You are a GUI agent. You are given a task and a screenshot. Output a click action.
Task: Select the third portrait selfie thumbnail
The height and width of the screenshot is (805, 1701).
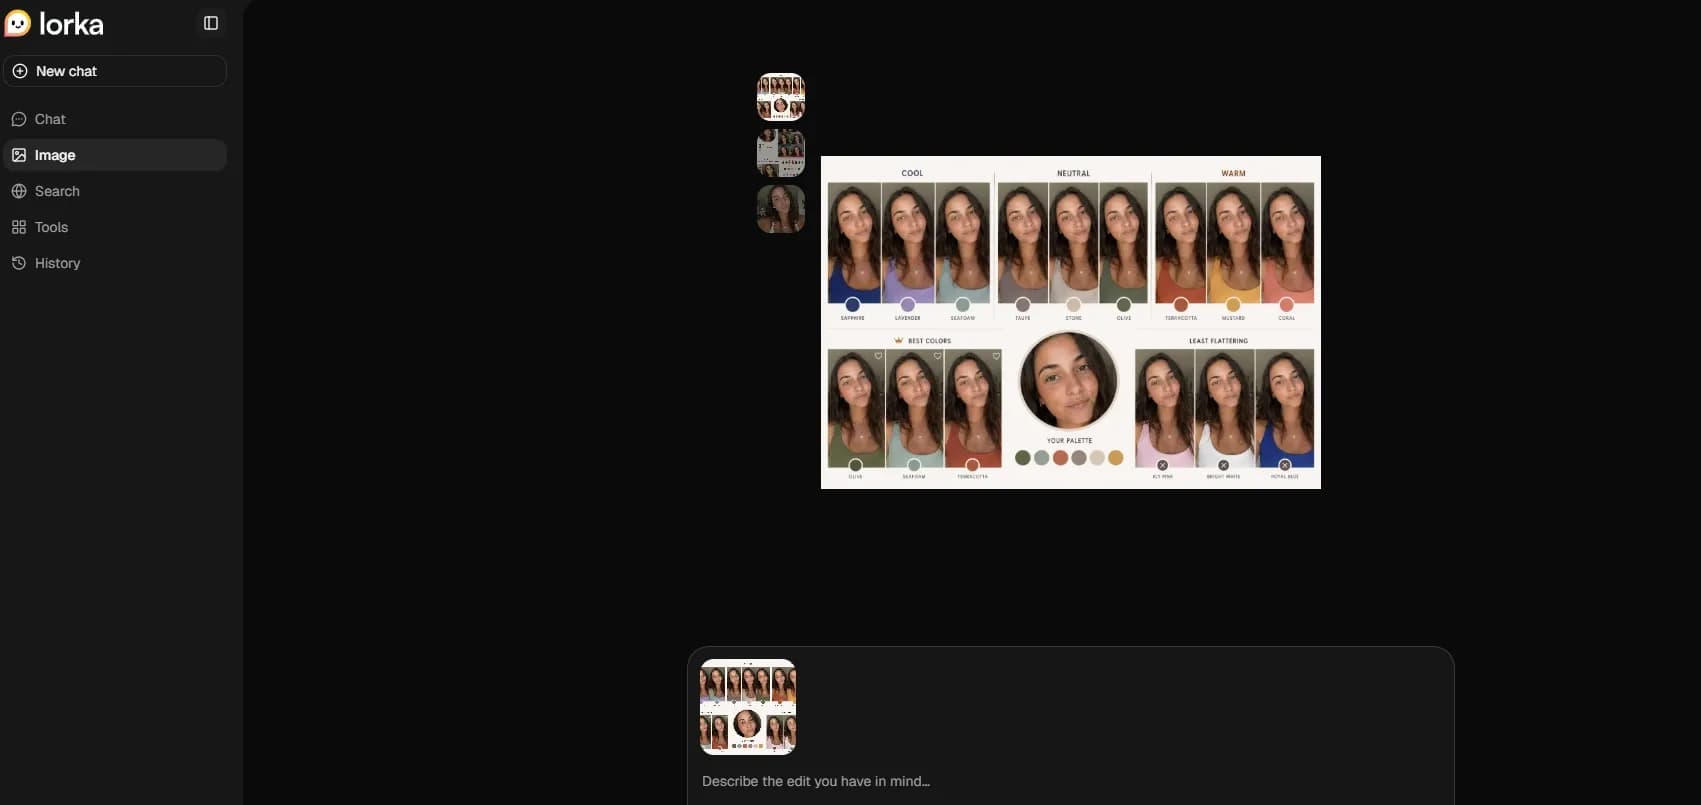[x=780, y=209]
